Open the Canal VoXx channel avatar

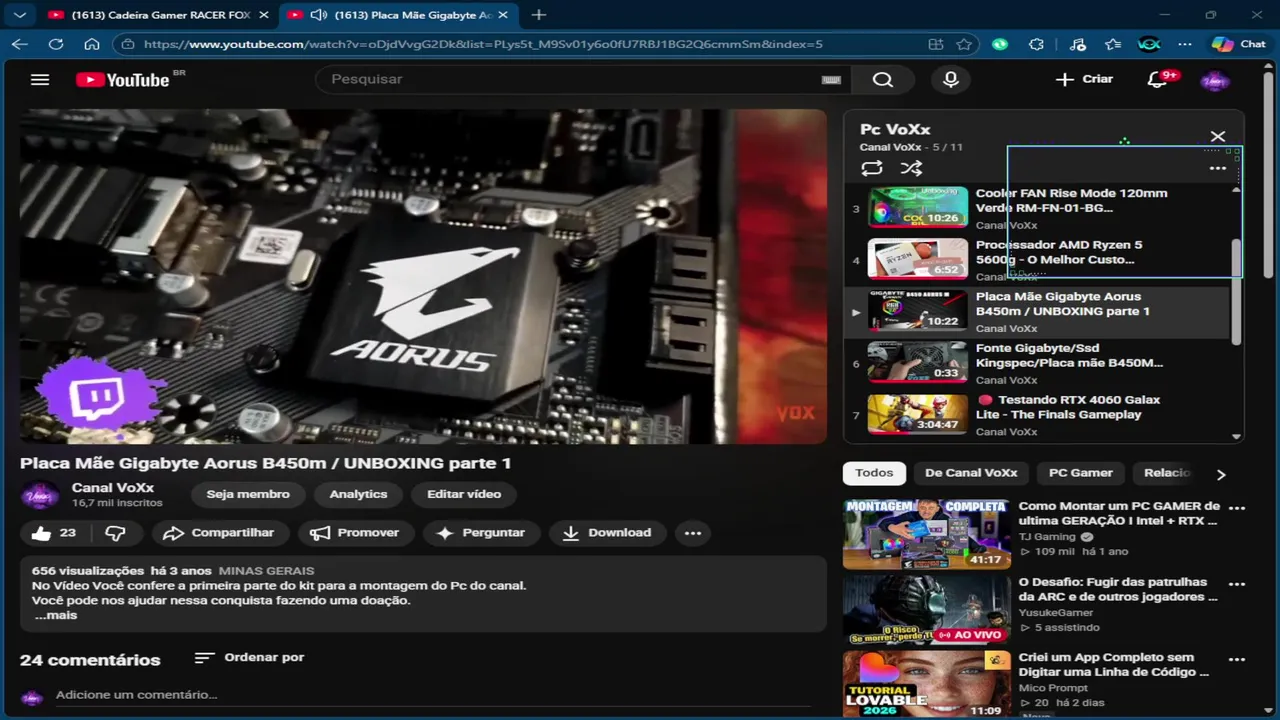tap(40, 495)
